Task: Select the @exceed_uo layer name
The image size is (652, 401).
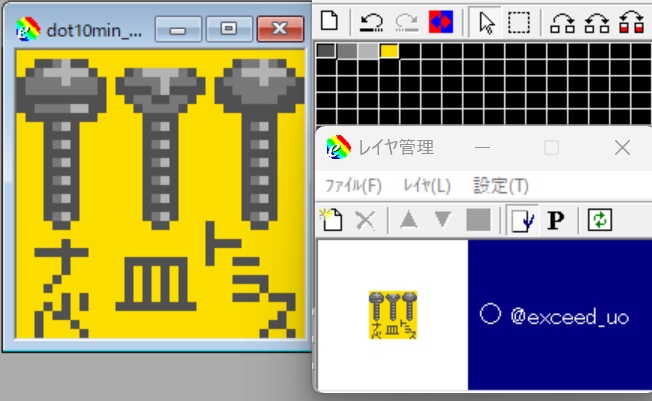Action: [x=569, y=317]
